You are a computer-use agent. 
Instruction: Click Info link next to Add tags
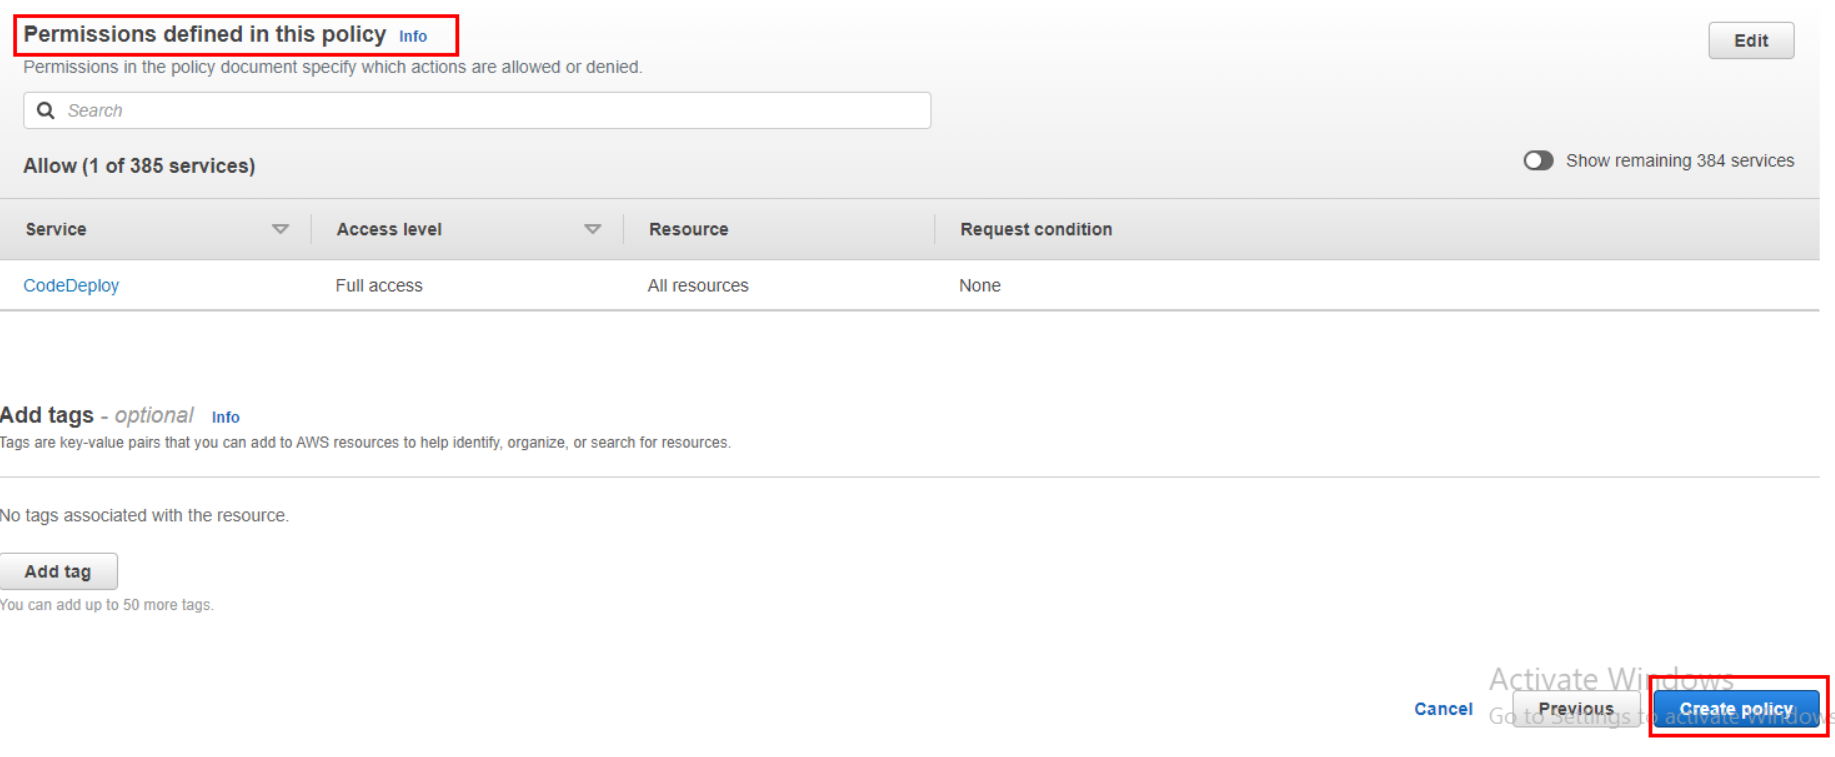pyautogui.click(x=225, y=417)
